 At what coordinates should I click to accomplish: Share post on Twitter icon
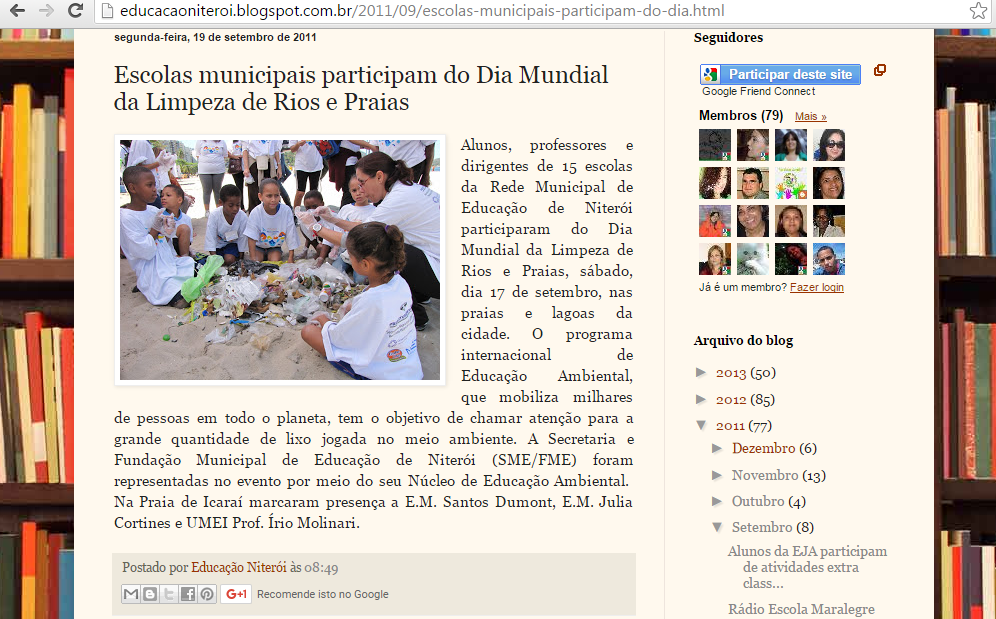[169, 594]
